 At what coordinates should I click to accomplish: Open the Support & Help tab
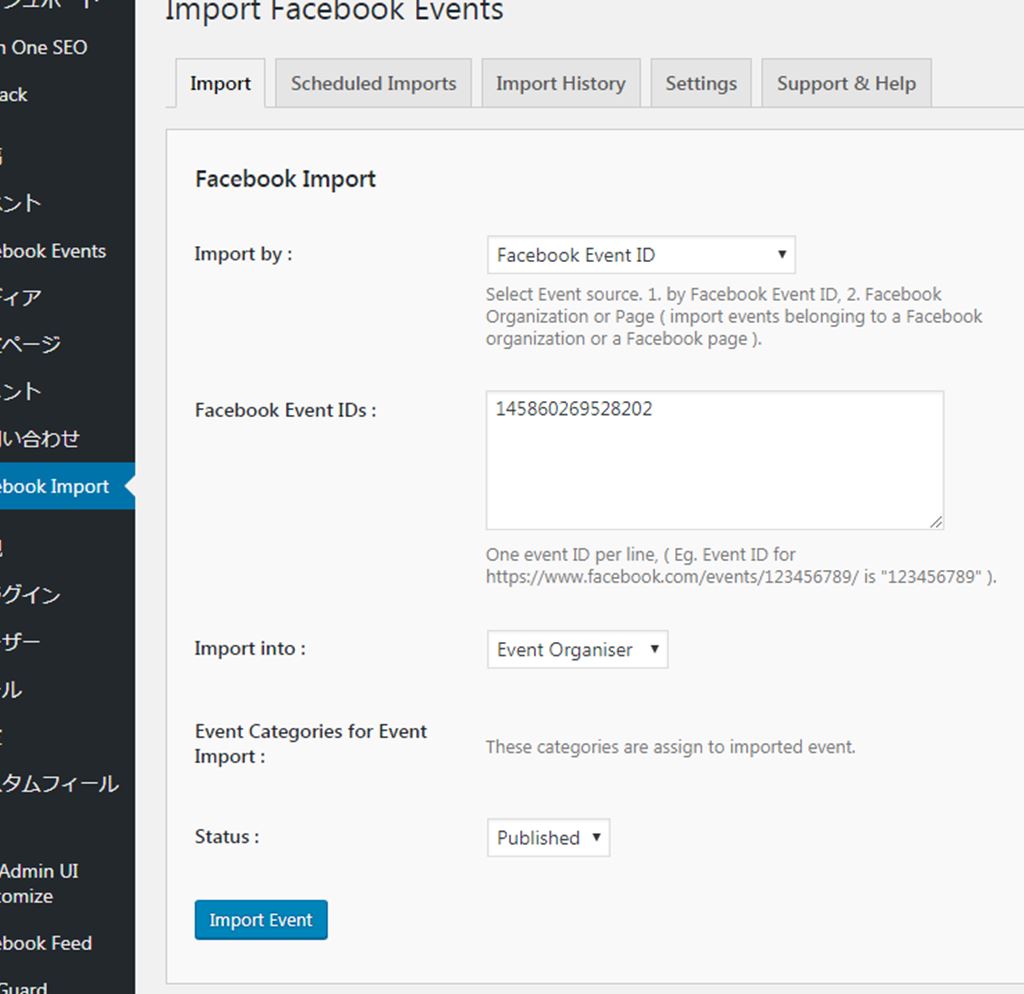click(x=846, y=84)
